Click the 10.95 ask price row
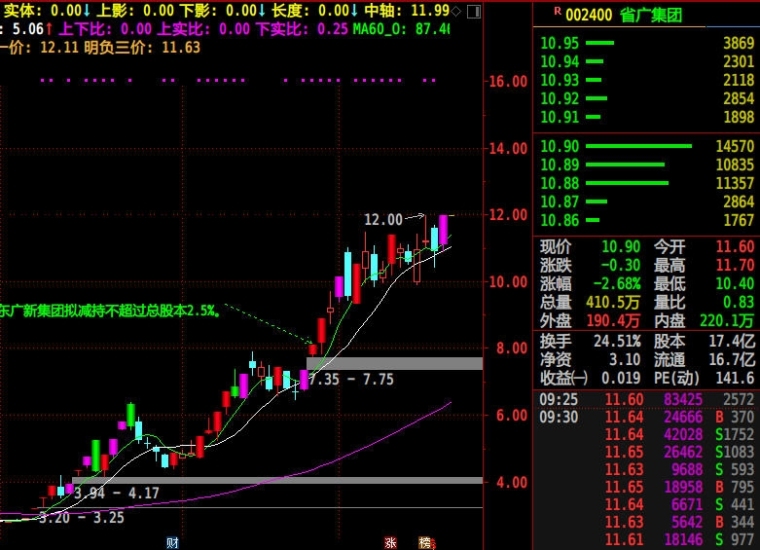This screenshot has height=550, width=760. [x=647, y=43]
